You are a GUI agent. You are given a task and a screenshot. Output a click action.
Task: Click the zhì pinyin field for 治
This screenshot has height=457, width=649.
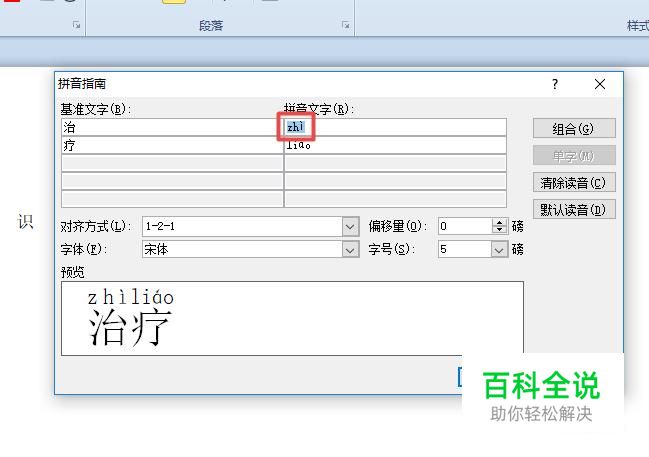(x=395, y=127)
